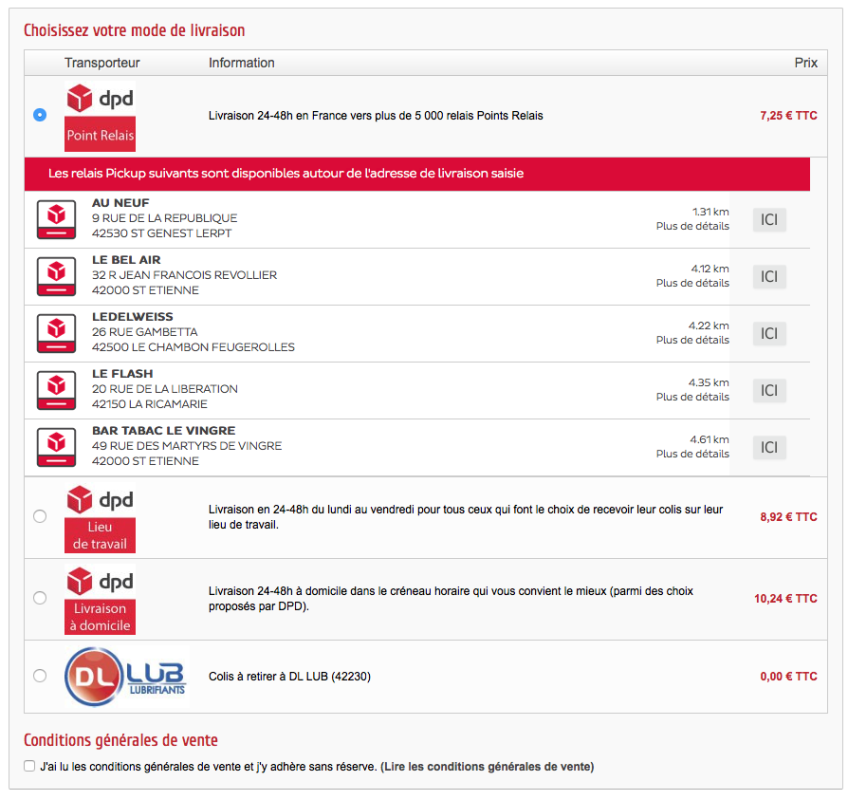The height and width of the screenshot is (800, 848).
Task: Click the pickup icon beside BAR TABAC LE VINGRE
Action: click(x=56, y=447)
